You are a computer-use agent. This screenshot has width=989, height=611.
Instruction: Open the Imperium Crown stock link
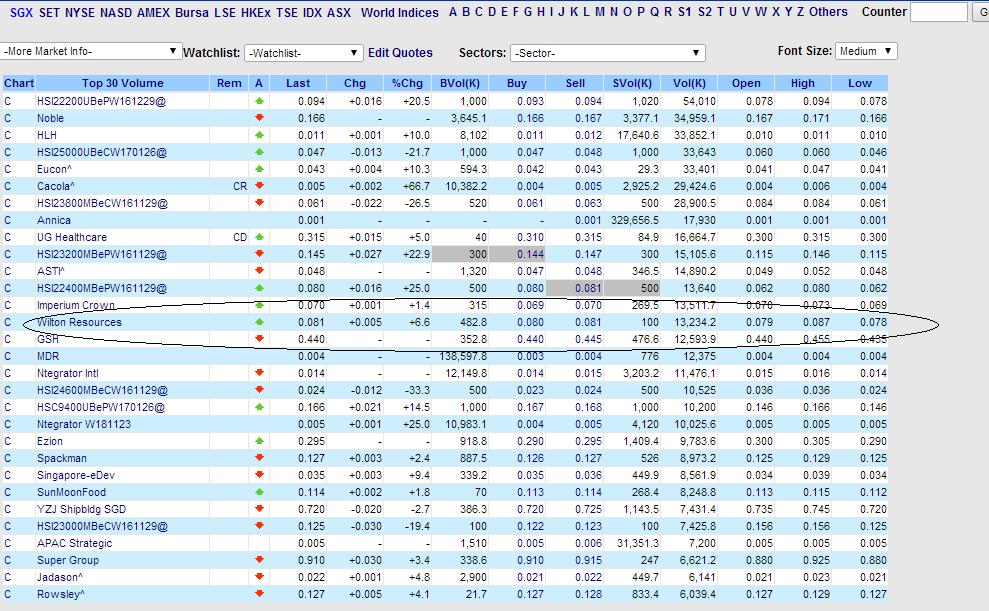coord(76,306)
